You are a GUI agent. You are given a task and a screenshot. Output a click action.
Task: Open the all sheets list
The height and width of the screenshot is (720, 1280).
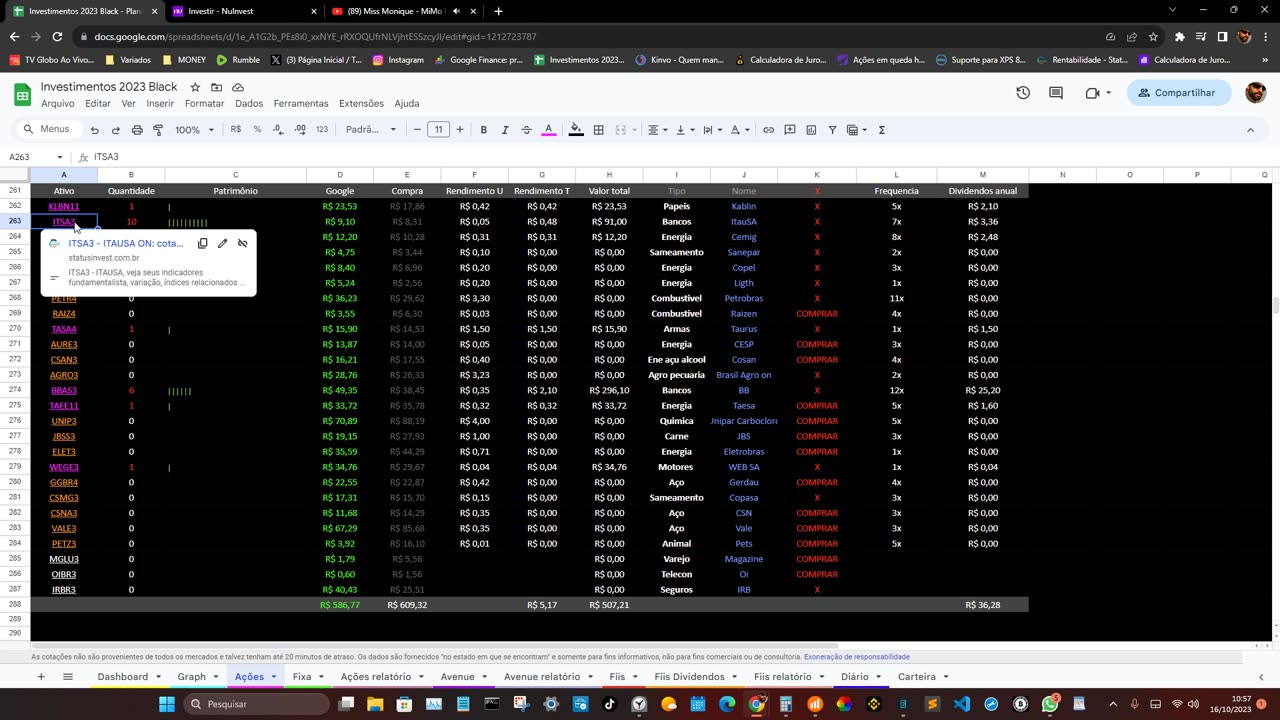click(x=68, y=677)
